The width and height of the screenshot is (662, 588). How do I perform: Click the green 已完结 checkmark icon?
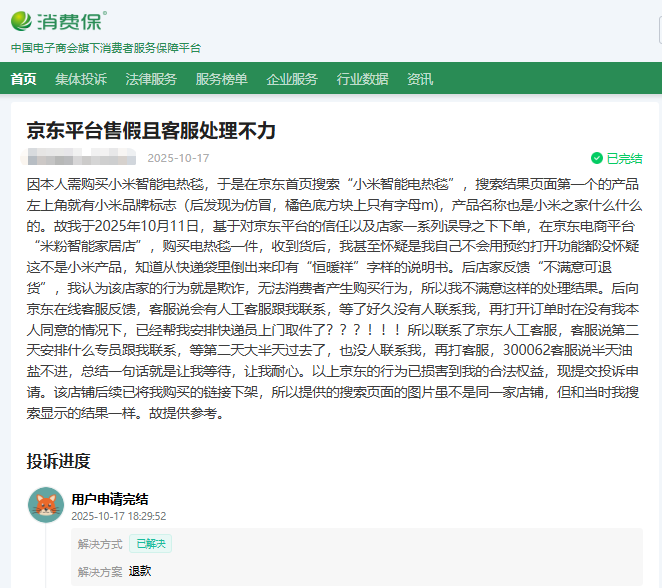tap(597, 158)
